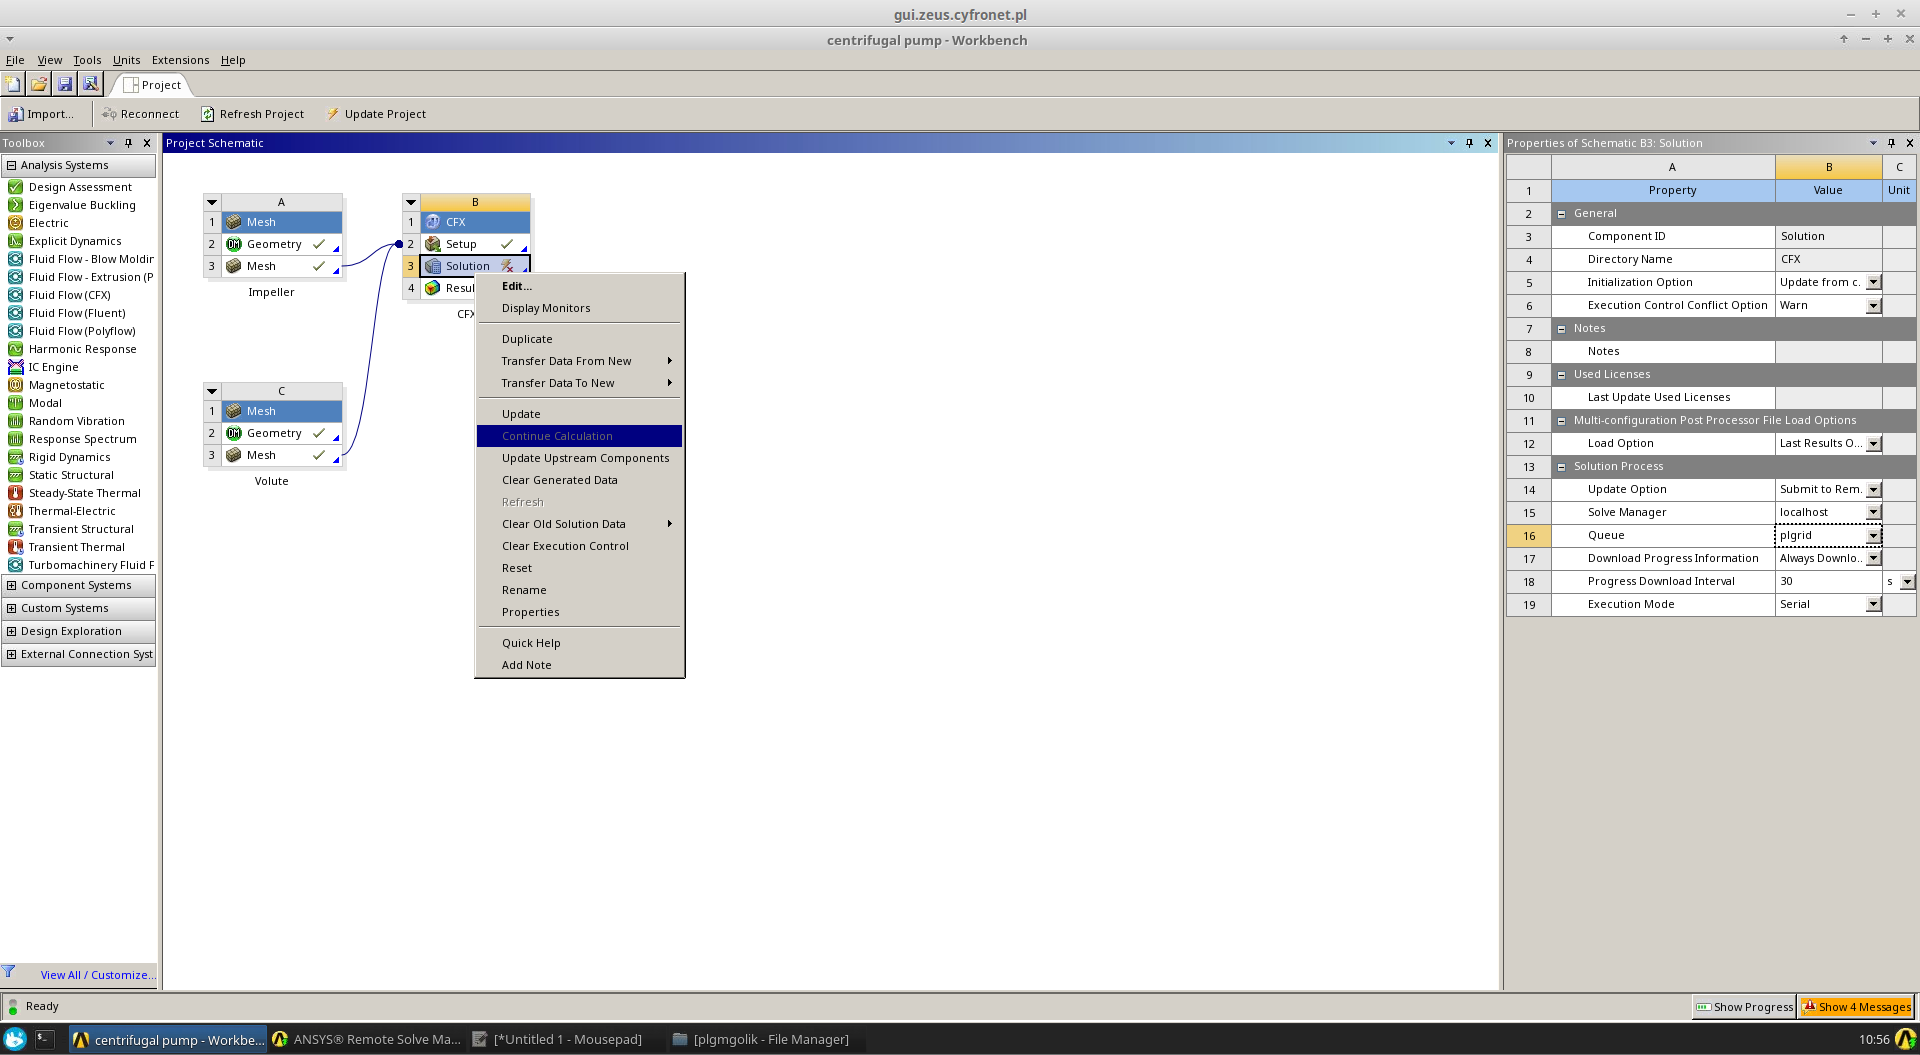The height and width of the screenshot is (1055, 1920).
Task: Click the Import button in the toolbar
Action: pos(41,114)
